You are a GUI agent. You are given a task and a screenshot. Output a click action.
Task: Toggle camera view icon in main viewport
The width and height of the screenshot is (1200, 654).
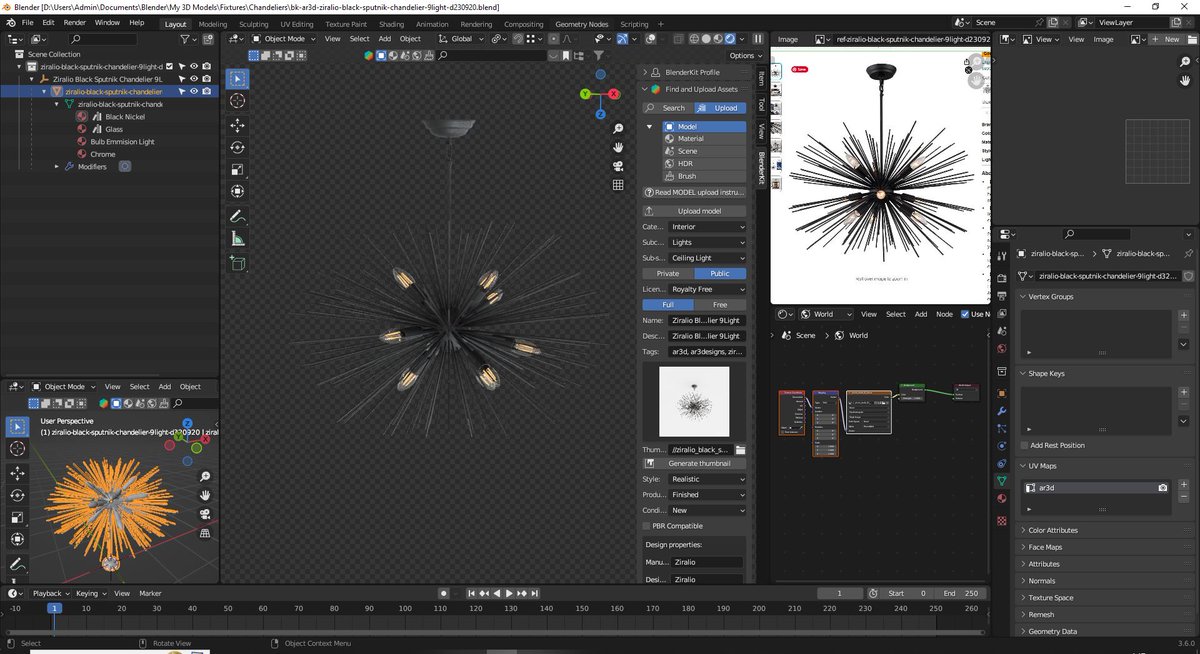pos(619,166)
